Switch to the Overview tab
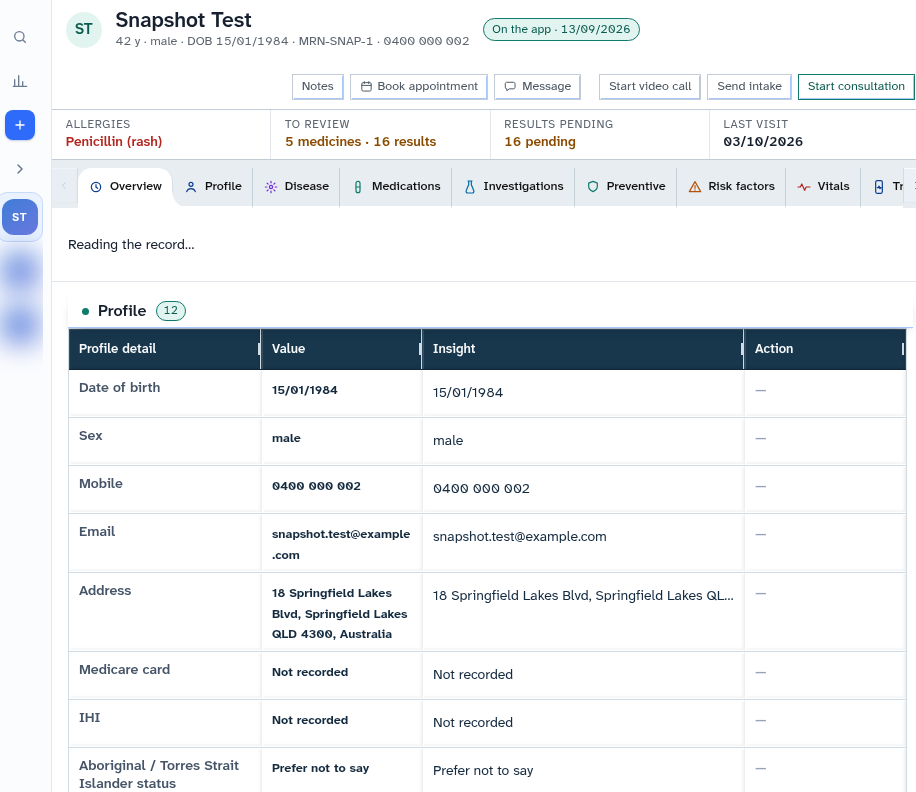 point(126,186)
